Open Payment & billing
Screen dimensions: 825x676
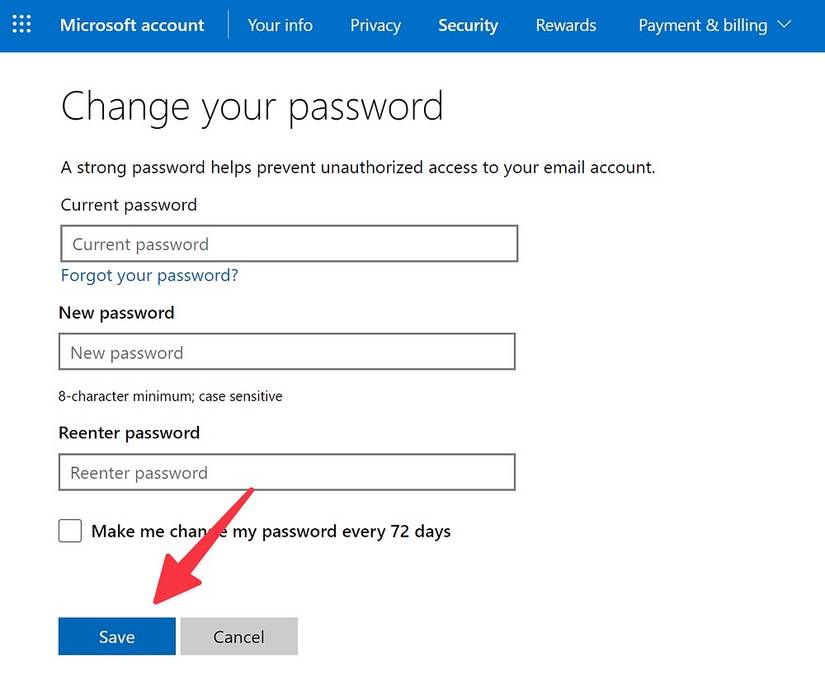703,25
